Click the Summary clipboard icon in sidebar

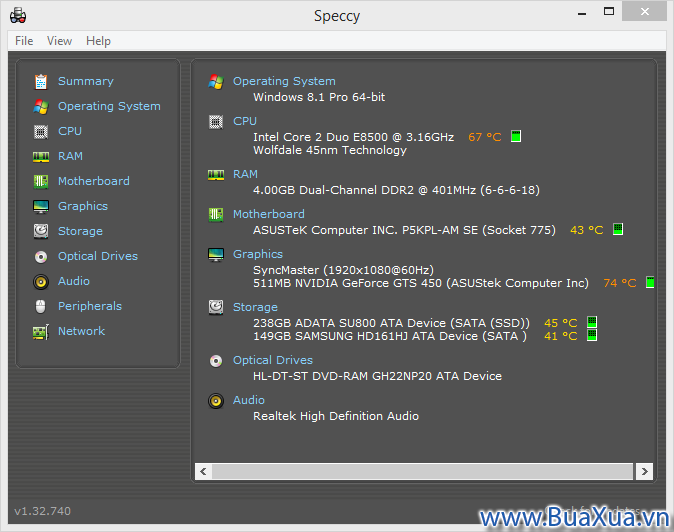[41, 81]
